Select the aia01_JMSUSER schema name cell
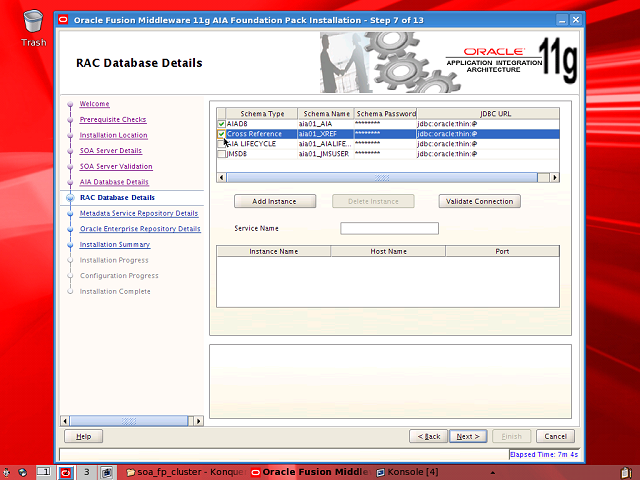The image size is (640, 480). (326, 154)
